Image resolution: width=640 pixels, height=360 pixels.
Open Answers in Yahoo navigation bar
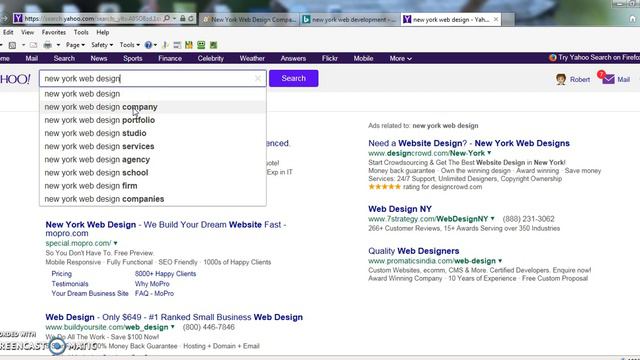[x=293, y=58]
